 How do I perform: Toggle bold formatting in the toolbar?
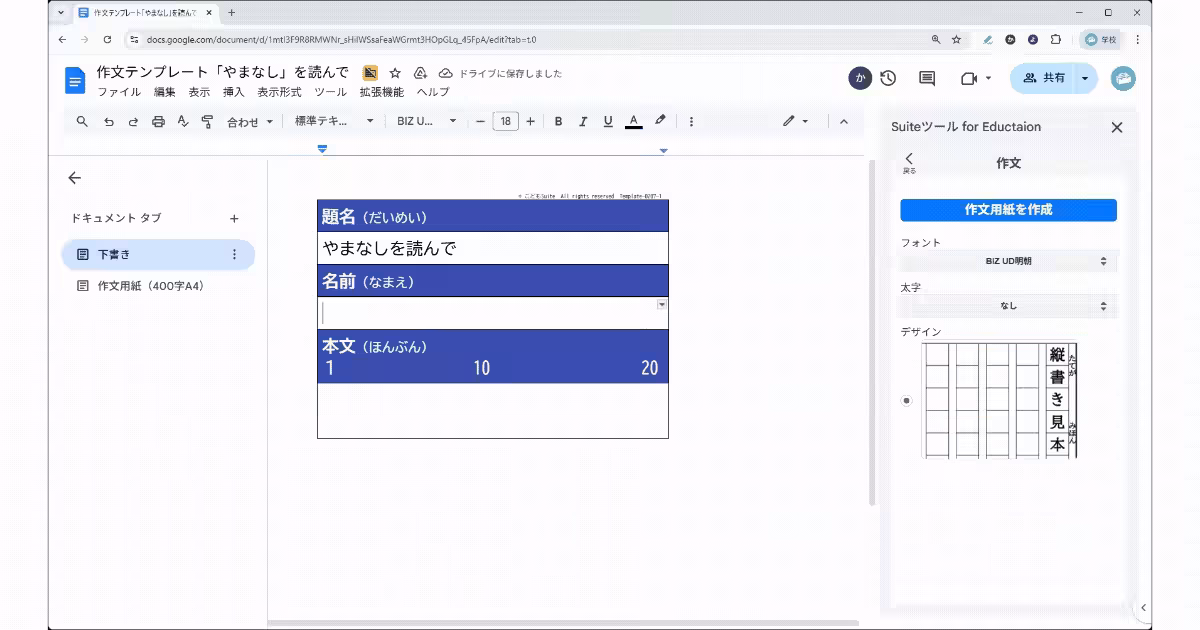coord(558,121)
